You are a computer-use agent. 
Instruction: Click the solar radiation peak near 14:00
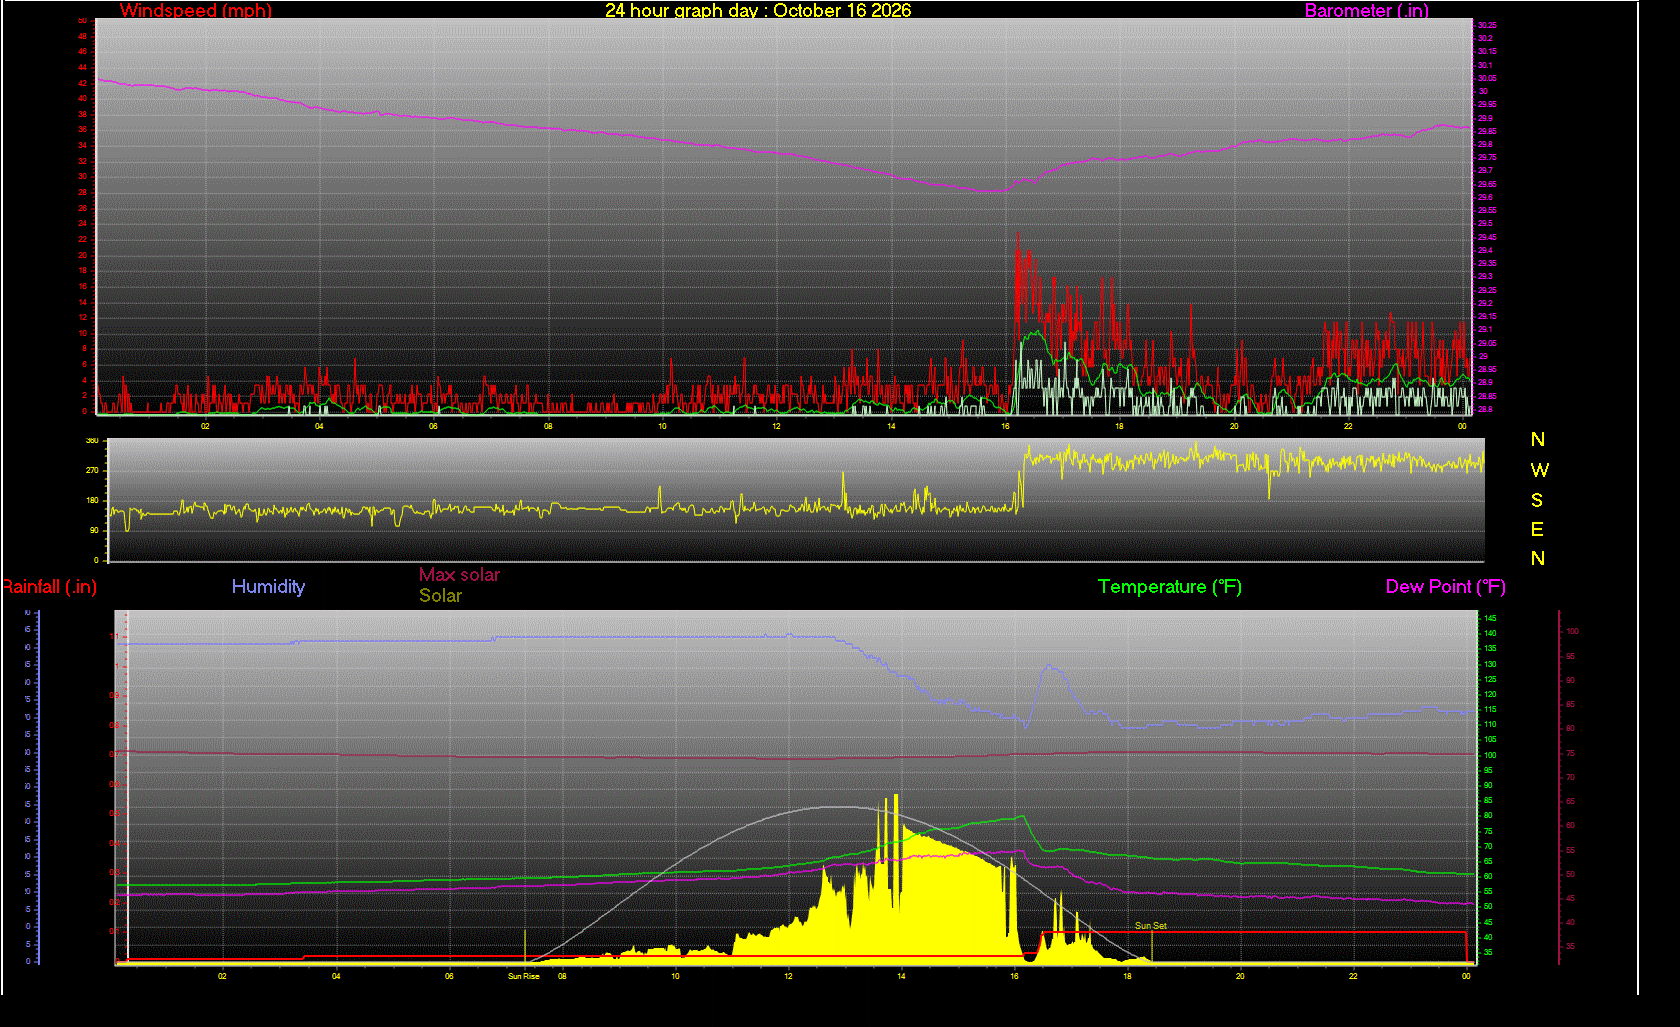click(896, 798)
